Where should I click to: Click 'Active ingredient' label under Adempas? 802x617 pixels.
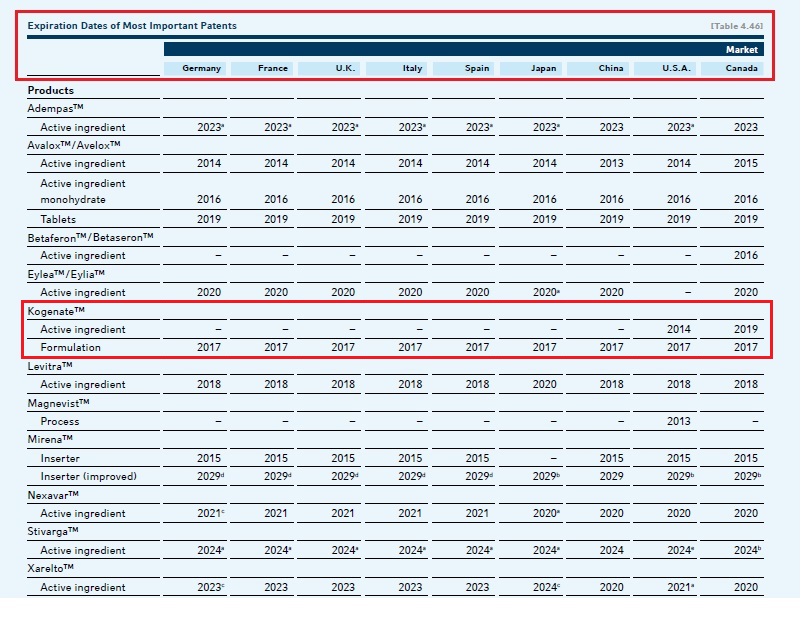(83, 127)
